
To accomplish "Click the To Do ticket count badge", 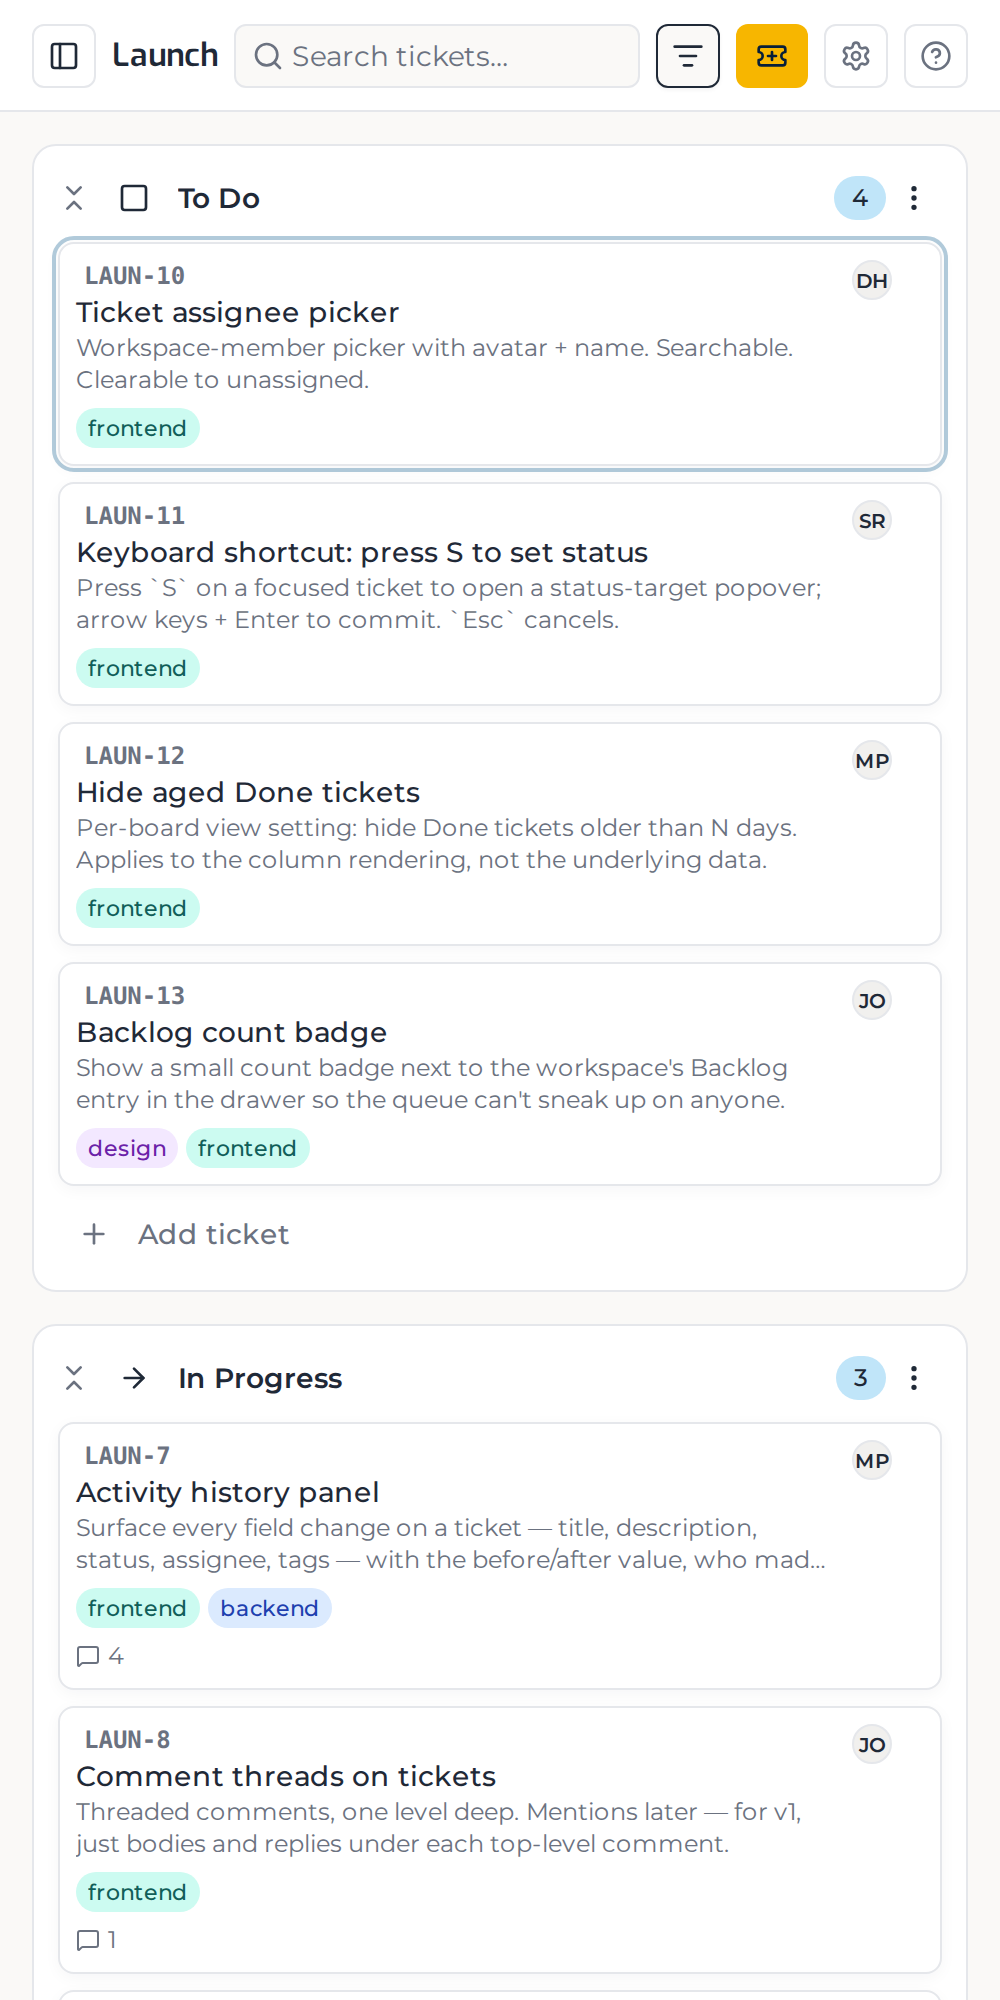I will (860, 198).
